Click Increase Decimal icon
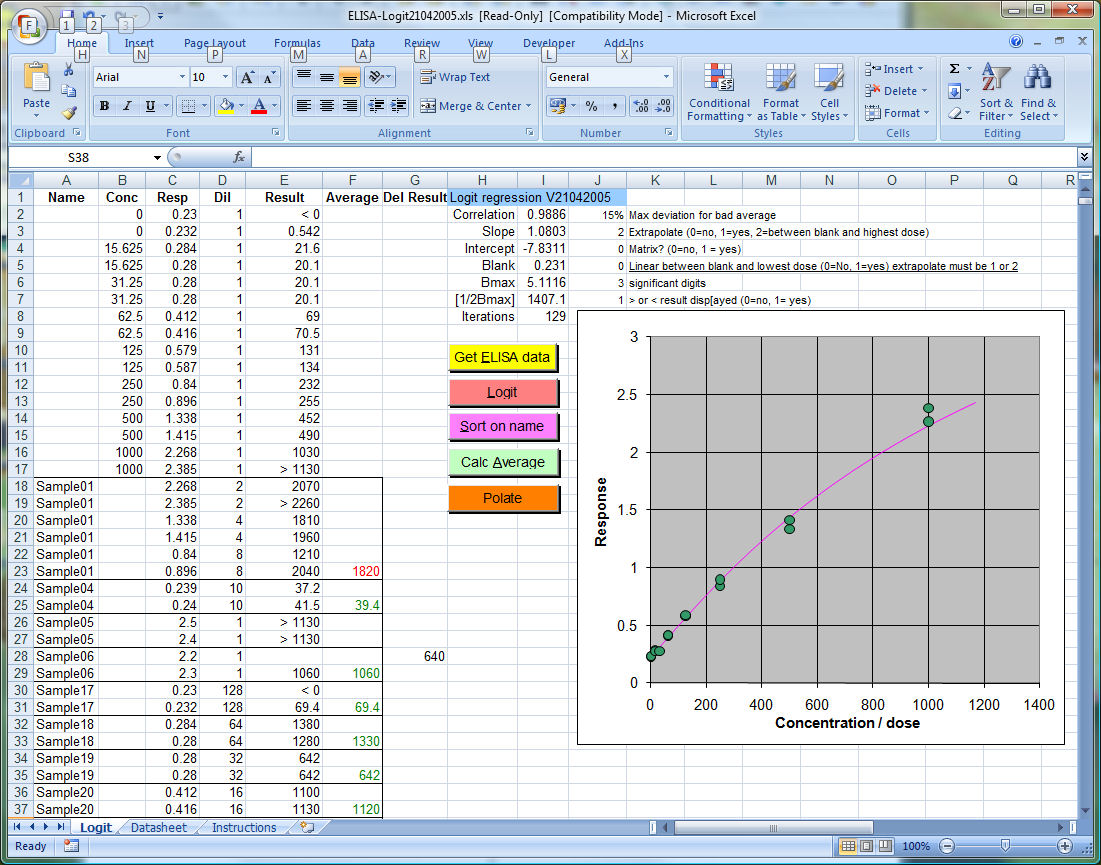The width and height of the screenshot is (1101, 865). point(640,106)
